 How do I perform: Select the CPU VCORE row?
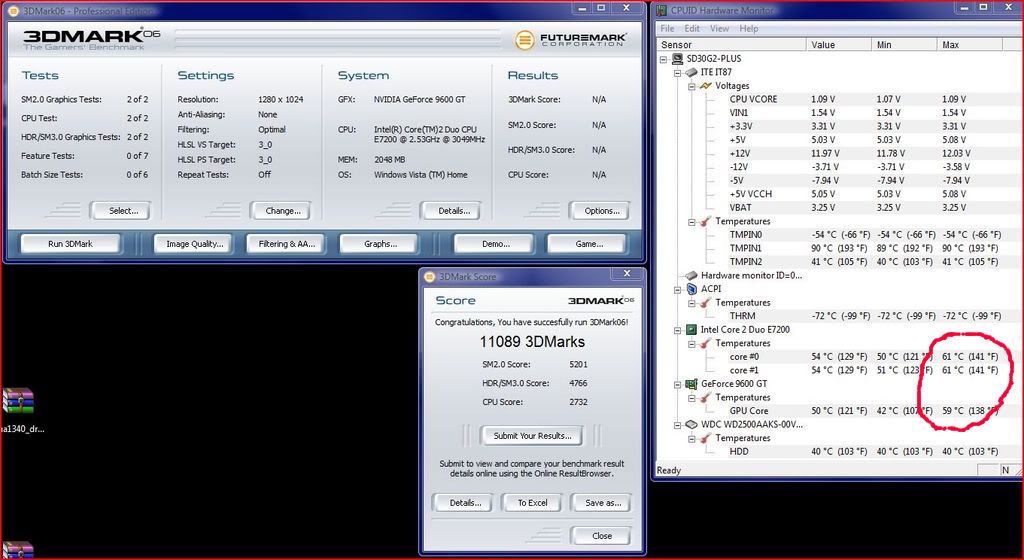865,99
